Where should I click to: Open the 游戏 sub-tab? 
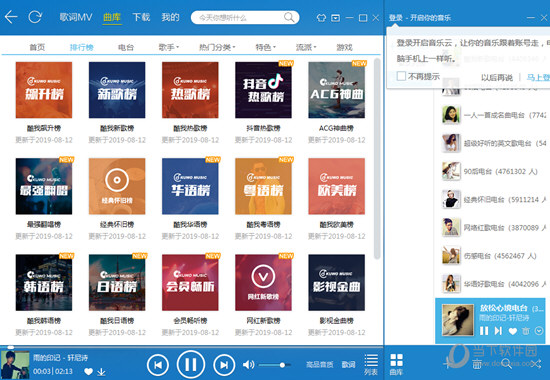click(x=344, y=47)
